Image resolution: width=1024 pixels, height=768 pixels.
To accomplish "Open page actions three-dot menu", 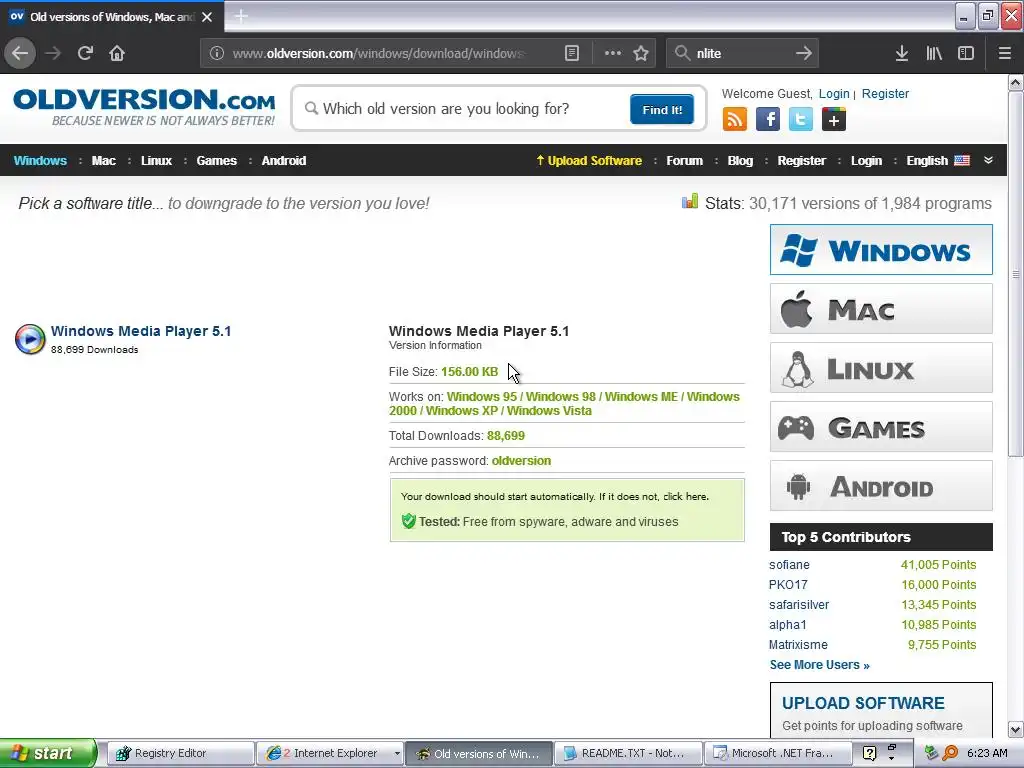I will pos(613,54).
